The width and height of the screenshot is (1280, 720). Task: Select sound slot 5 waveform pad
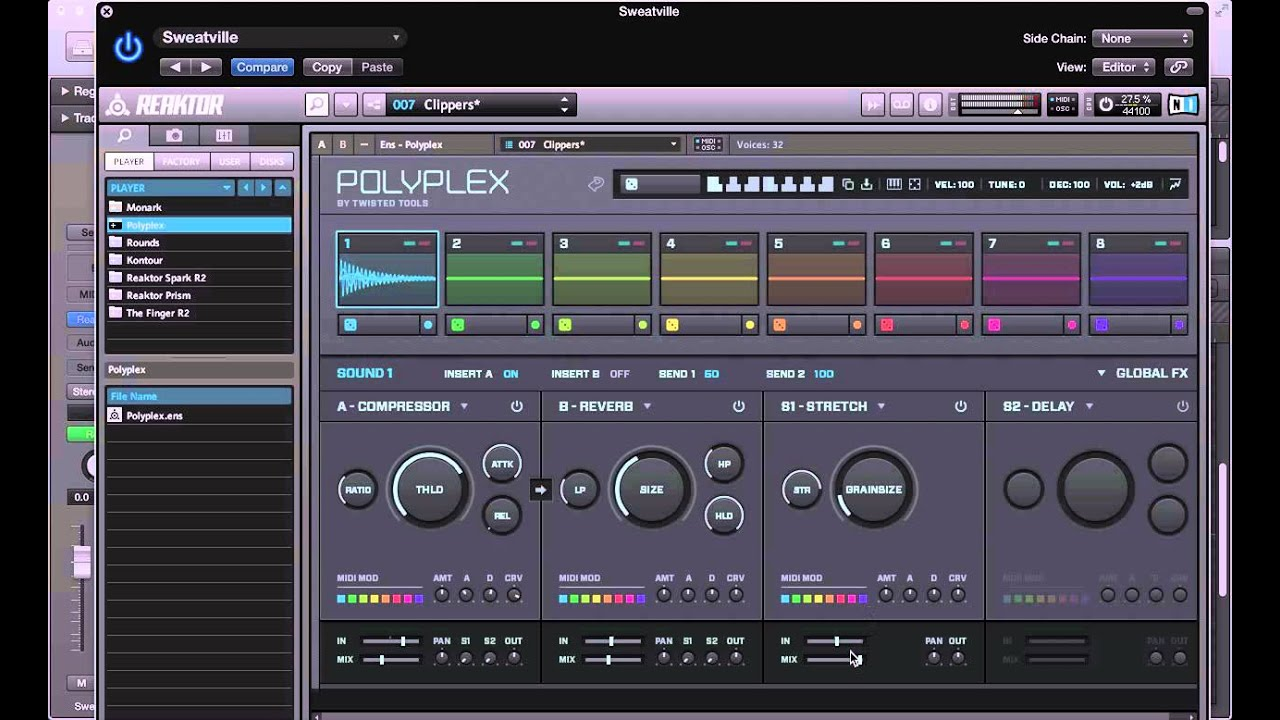(x=816, y=278)
